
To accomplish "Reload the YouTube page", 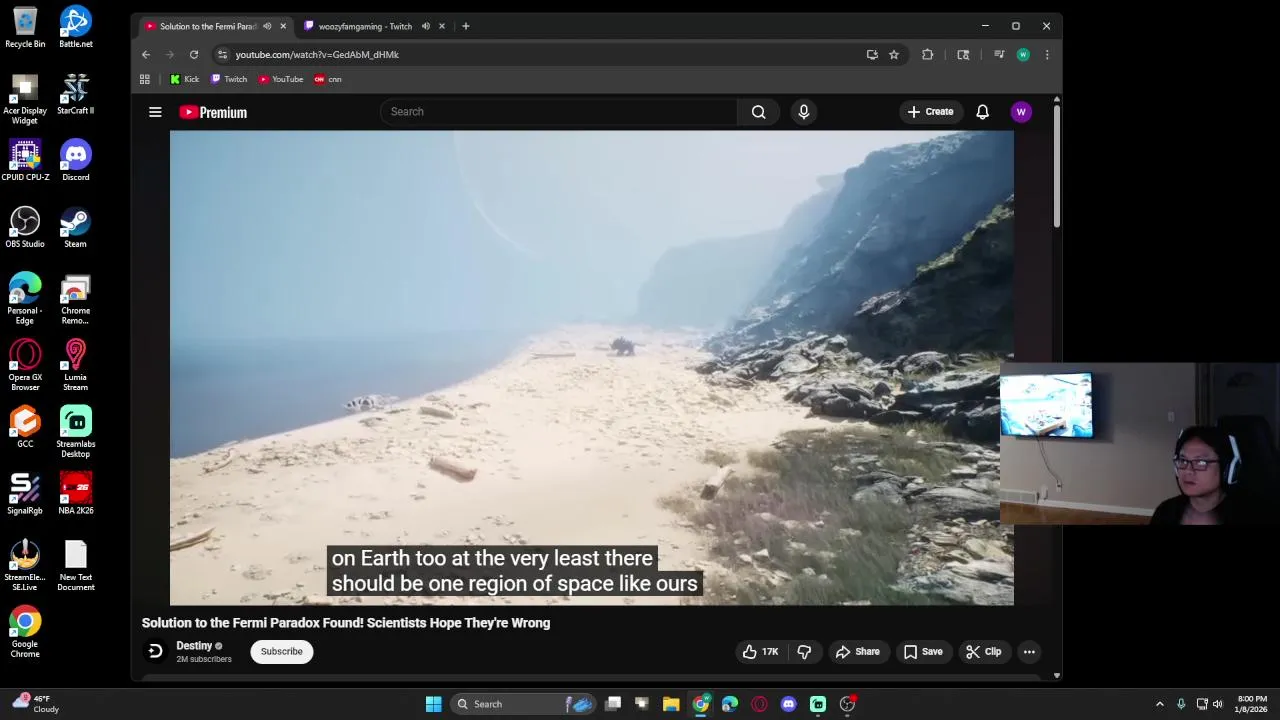I will coord(194,55).
